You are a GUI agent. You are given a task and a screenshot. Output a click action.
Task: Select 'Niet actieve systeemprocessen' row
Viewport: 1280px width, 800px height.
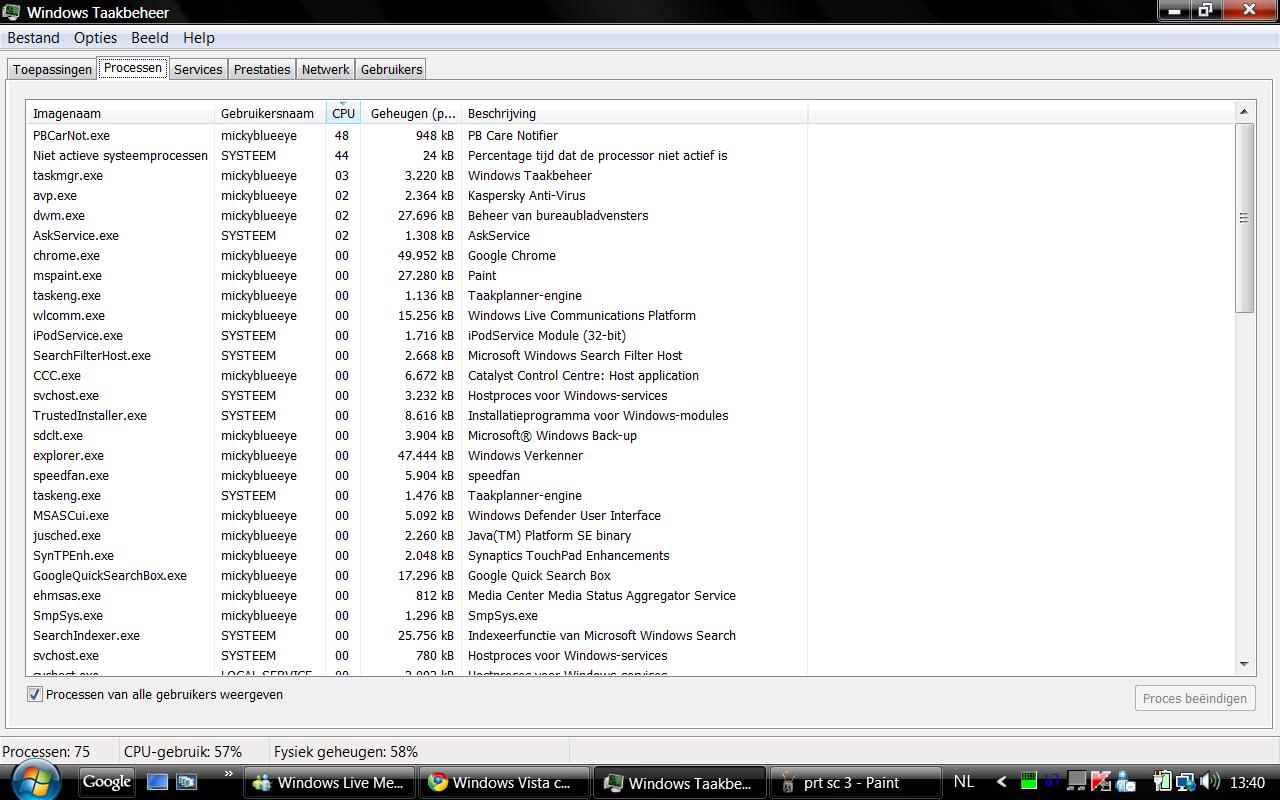[417, 155]
